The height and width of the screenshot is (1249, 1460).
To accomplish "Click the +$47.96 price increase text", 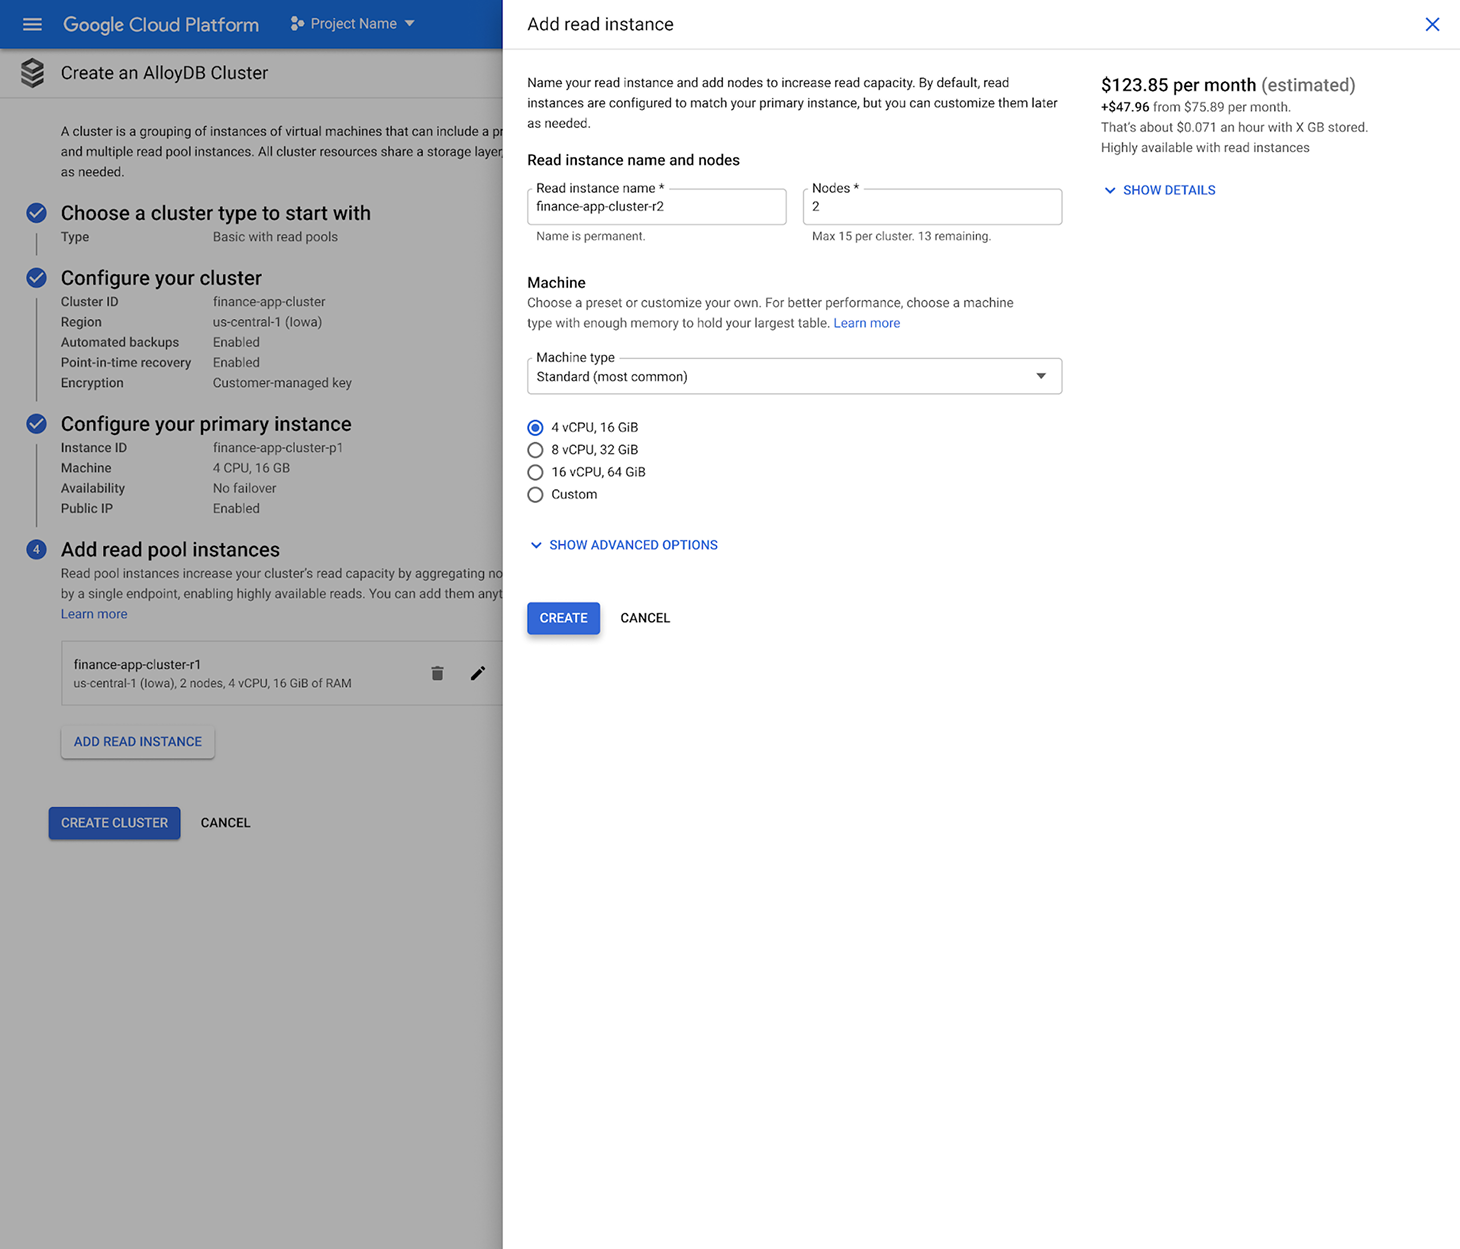I will tap(1125, 107).
